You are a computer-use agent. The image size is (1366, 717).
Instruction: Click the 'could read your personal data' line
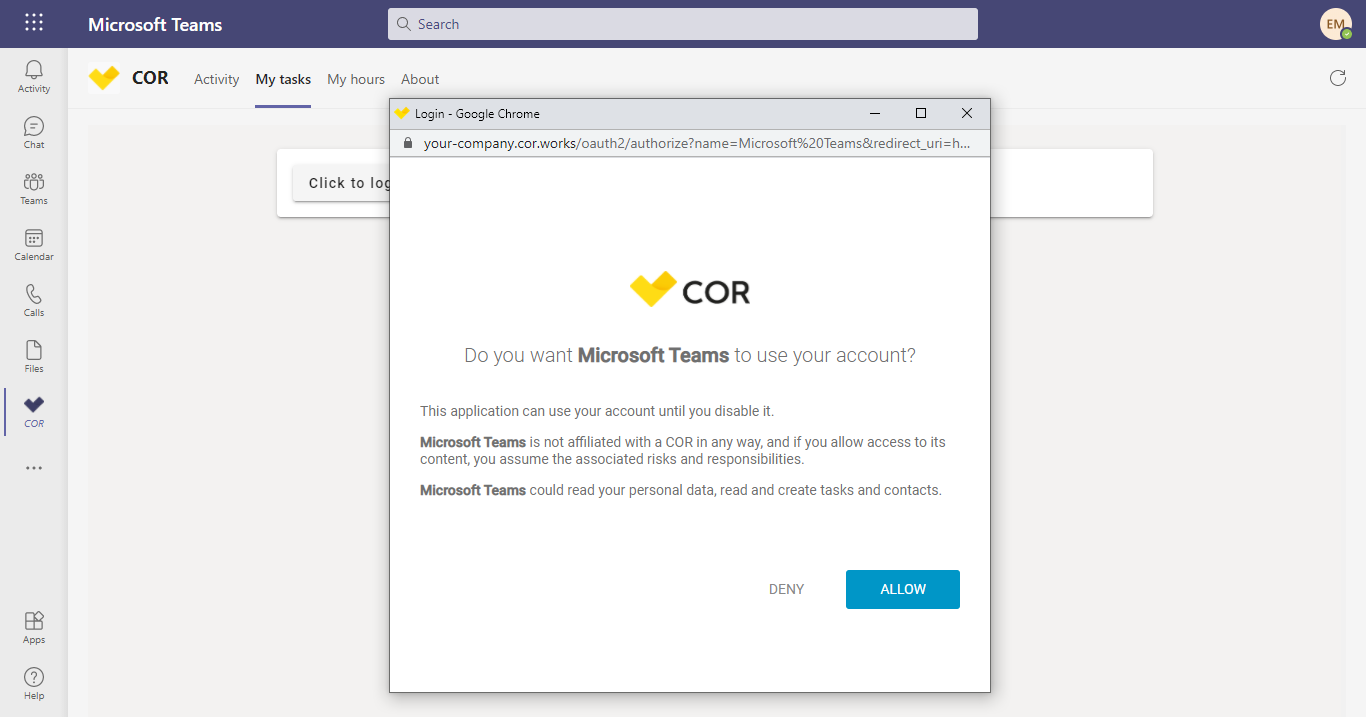(x=681, y=490)
